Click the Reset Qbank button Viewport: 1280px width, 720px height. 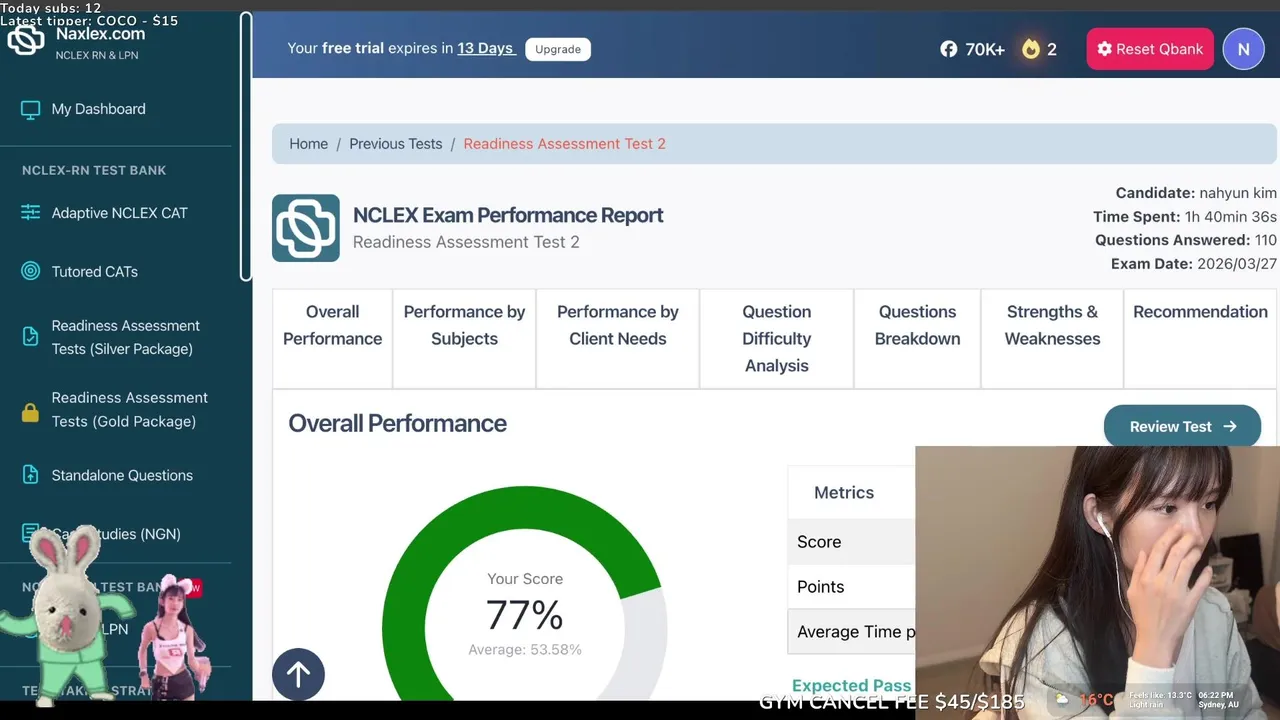click(x=1150, y=49)
